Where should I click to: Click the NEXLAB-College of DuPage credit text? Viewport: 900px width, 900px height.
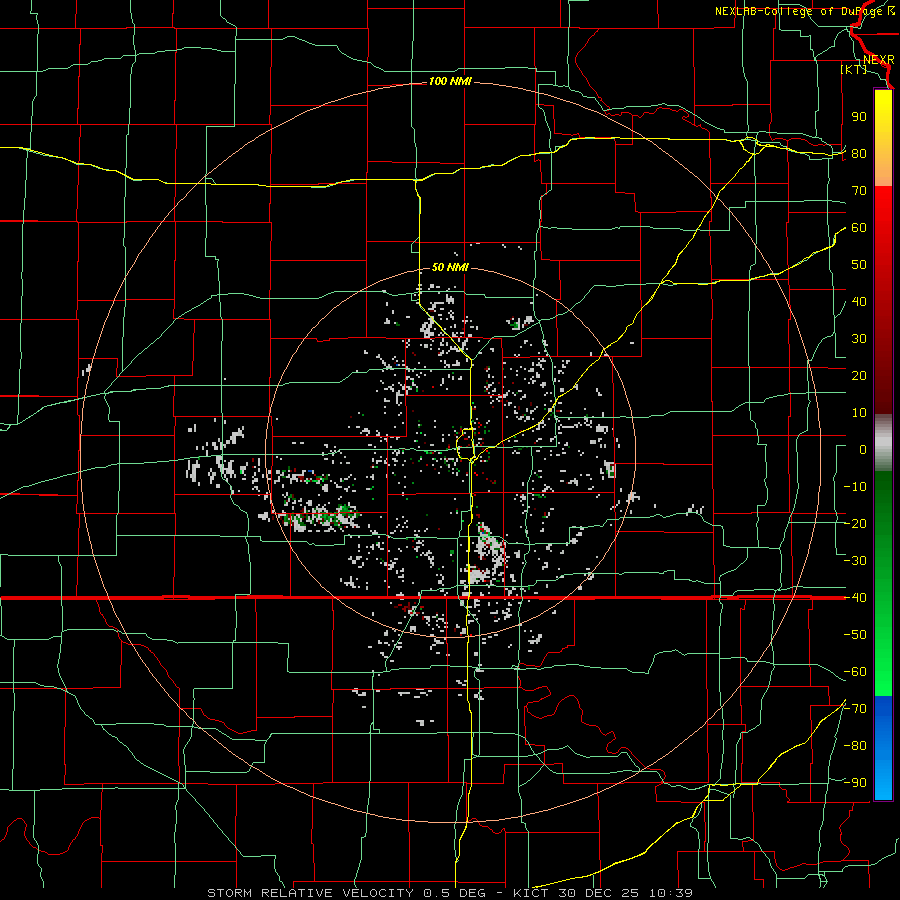[x=804, y=11]
